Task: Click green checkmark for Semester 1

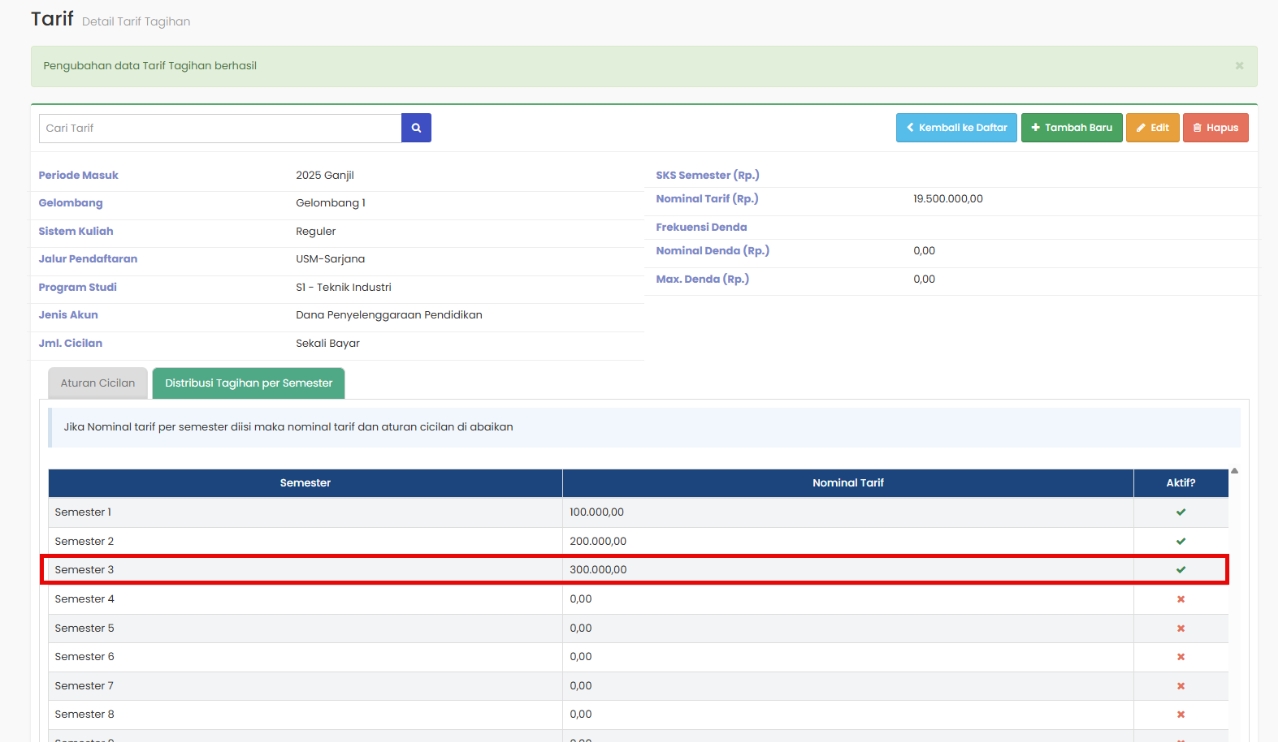Action: 1180,512
